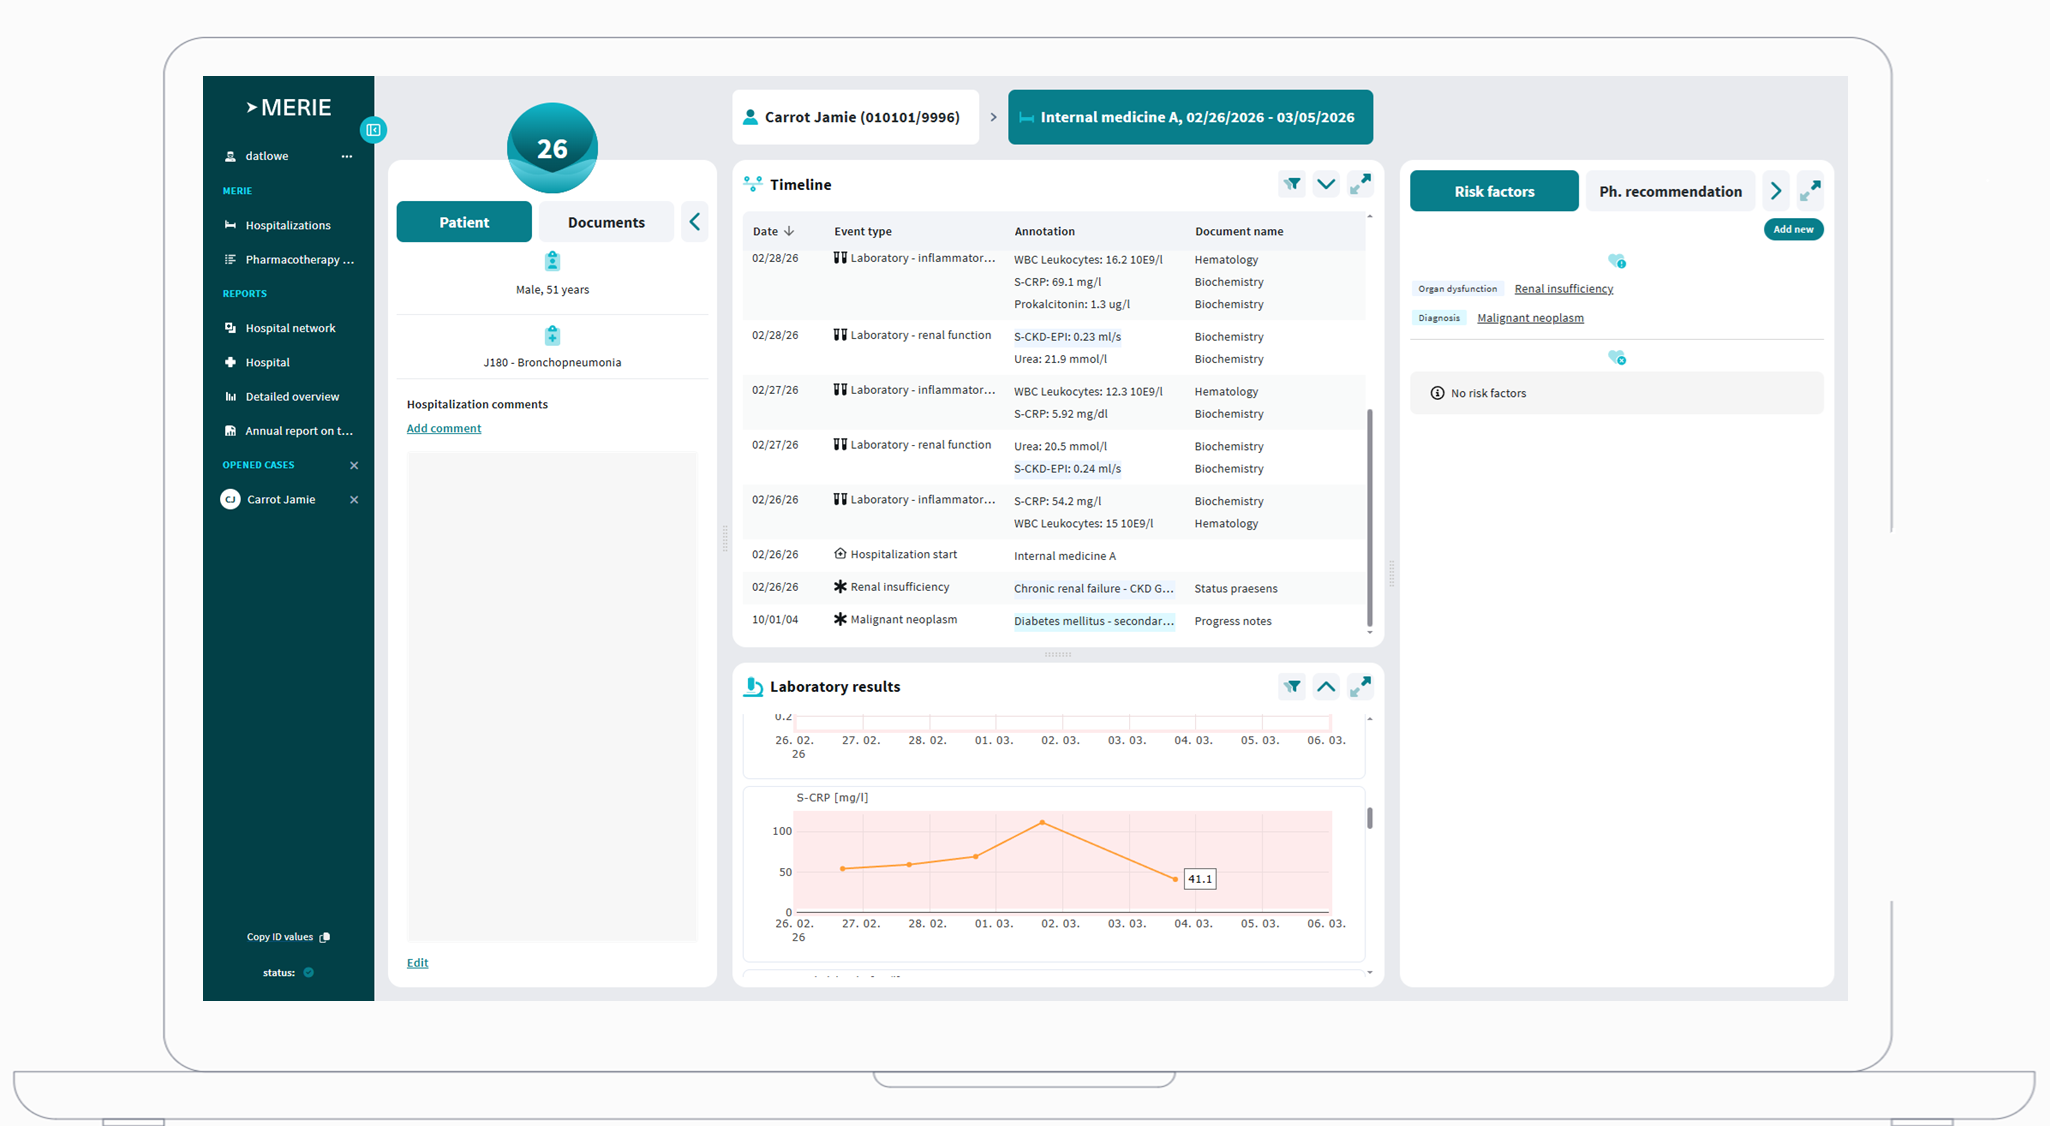
Task: Open the Ph. recommendation tab
Action: pyautogui.click(x=1670, y=191)
